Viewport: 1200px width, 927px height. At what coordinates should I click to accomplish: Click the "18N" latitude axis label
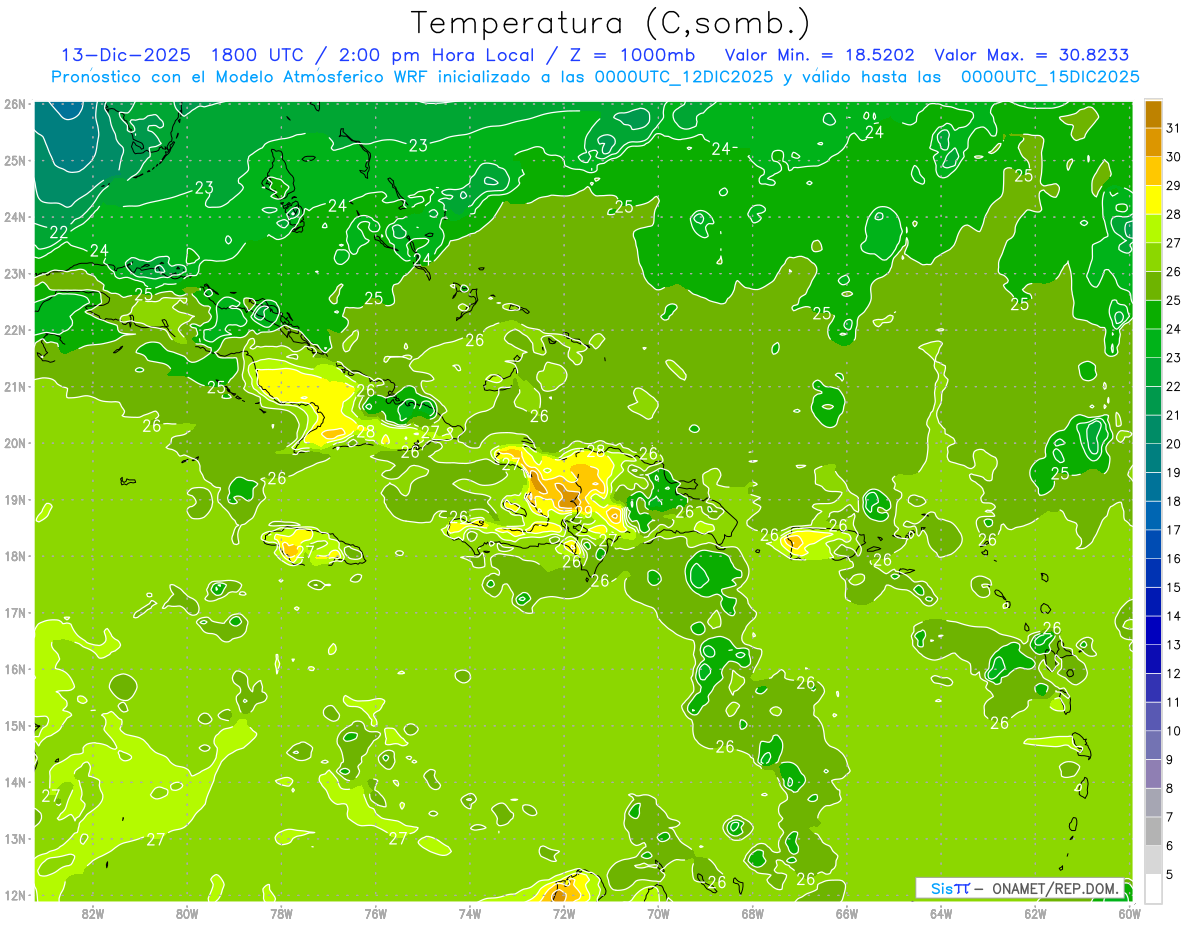[x=15, y=556]
